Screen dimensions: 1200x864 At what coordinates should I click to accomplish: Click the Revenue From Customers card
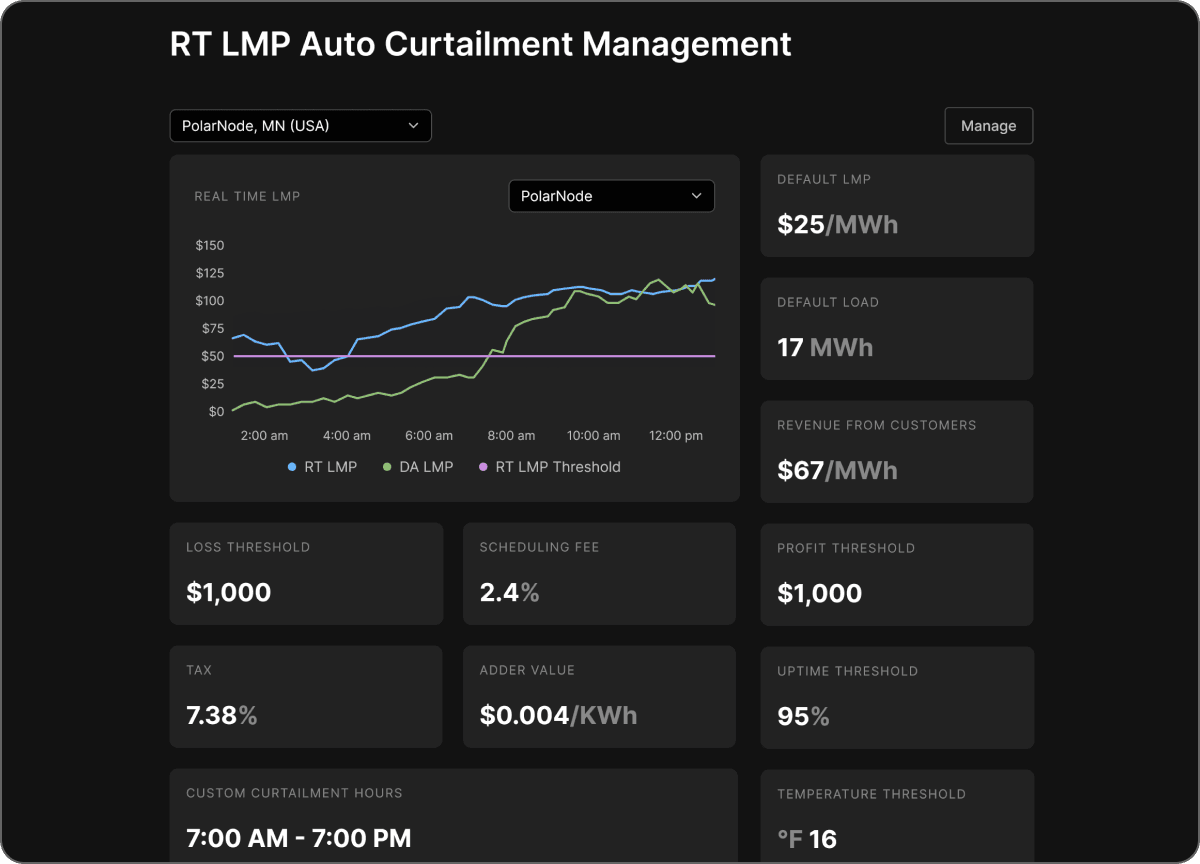[896, 451]
